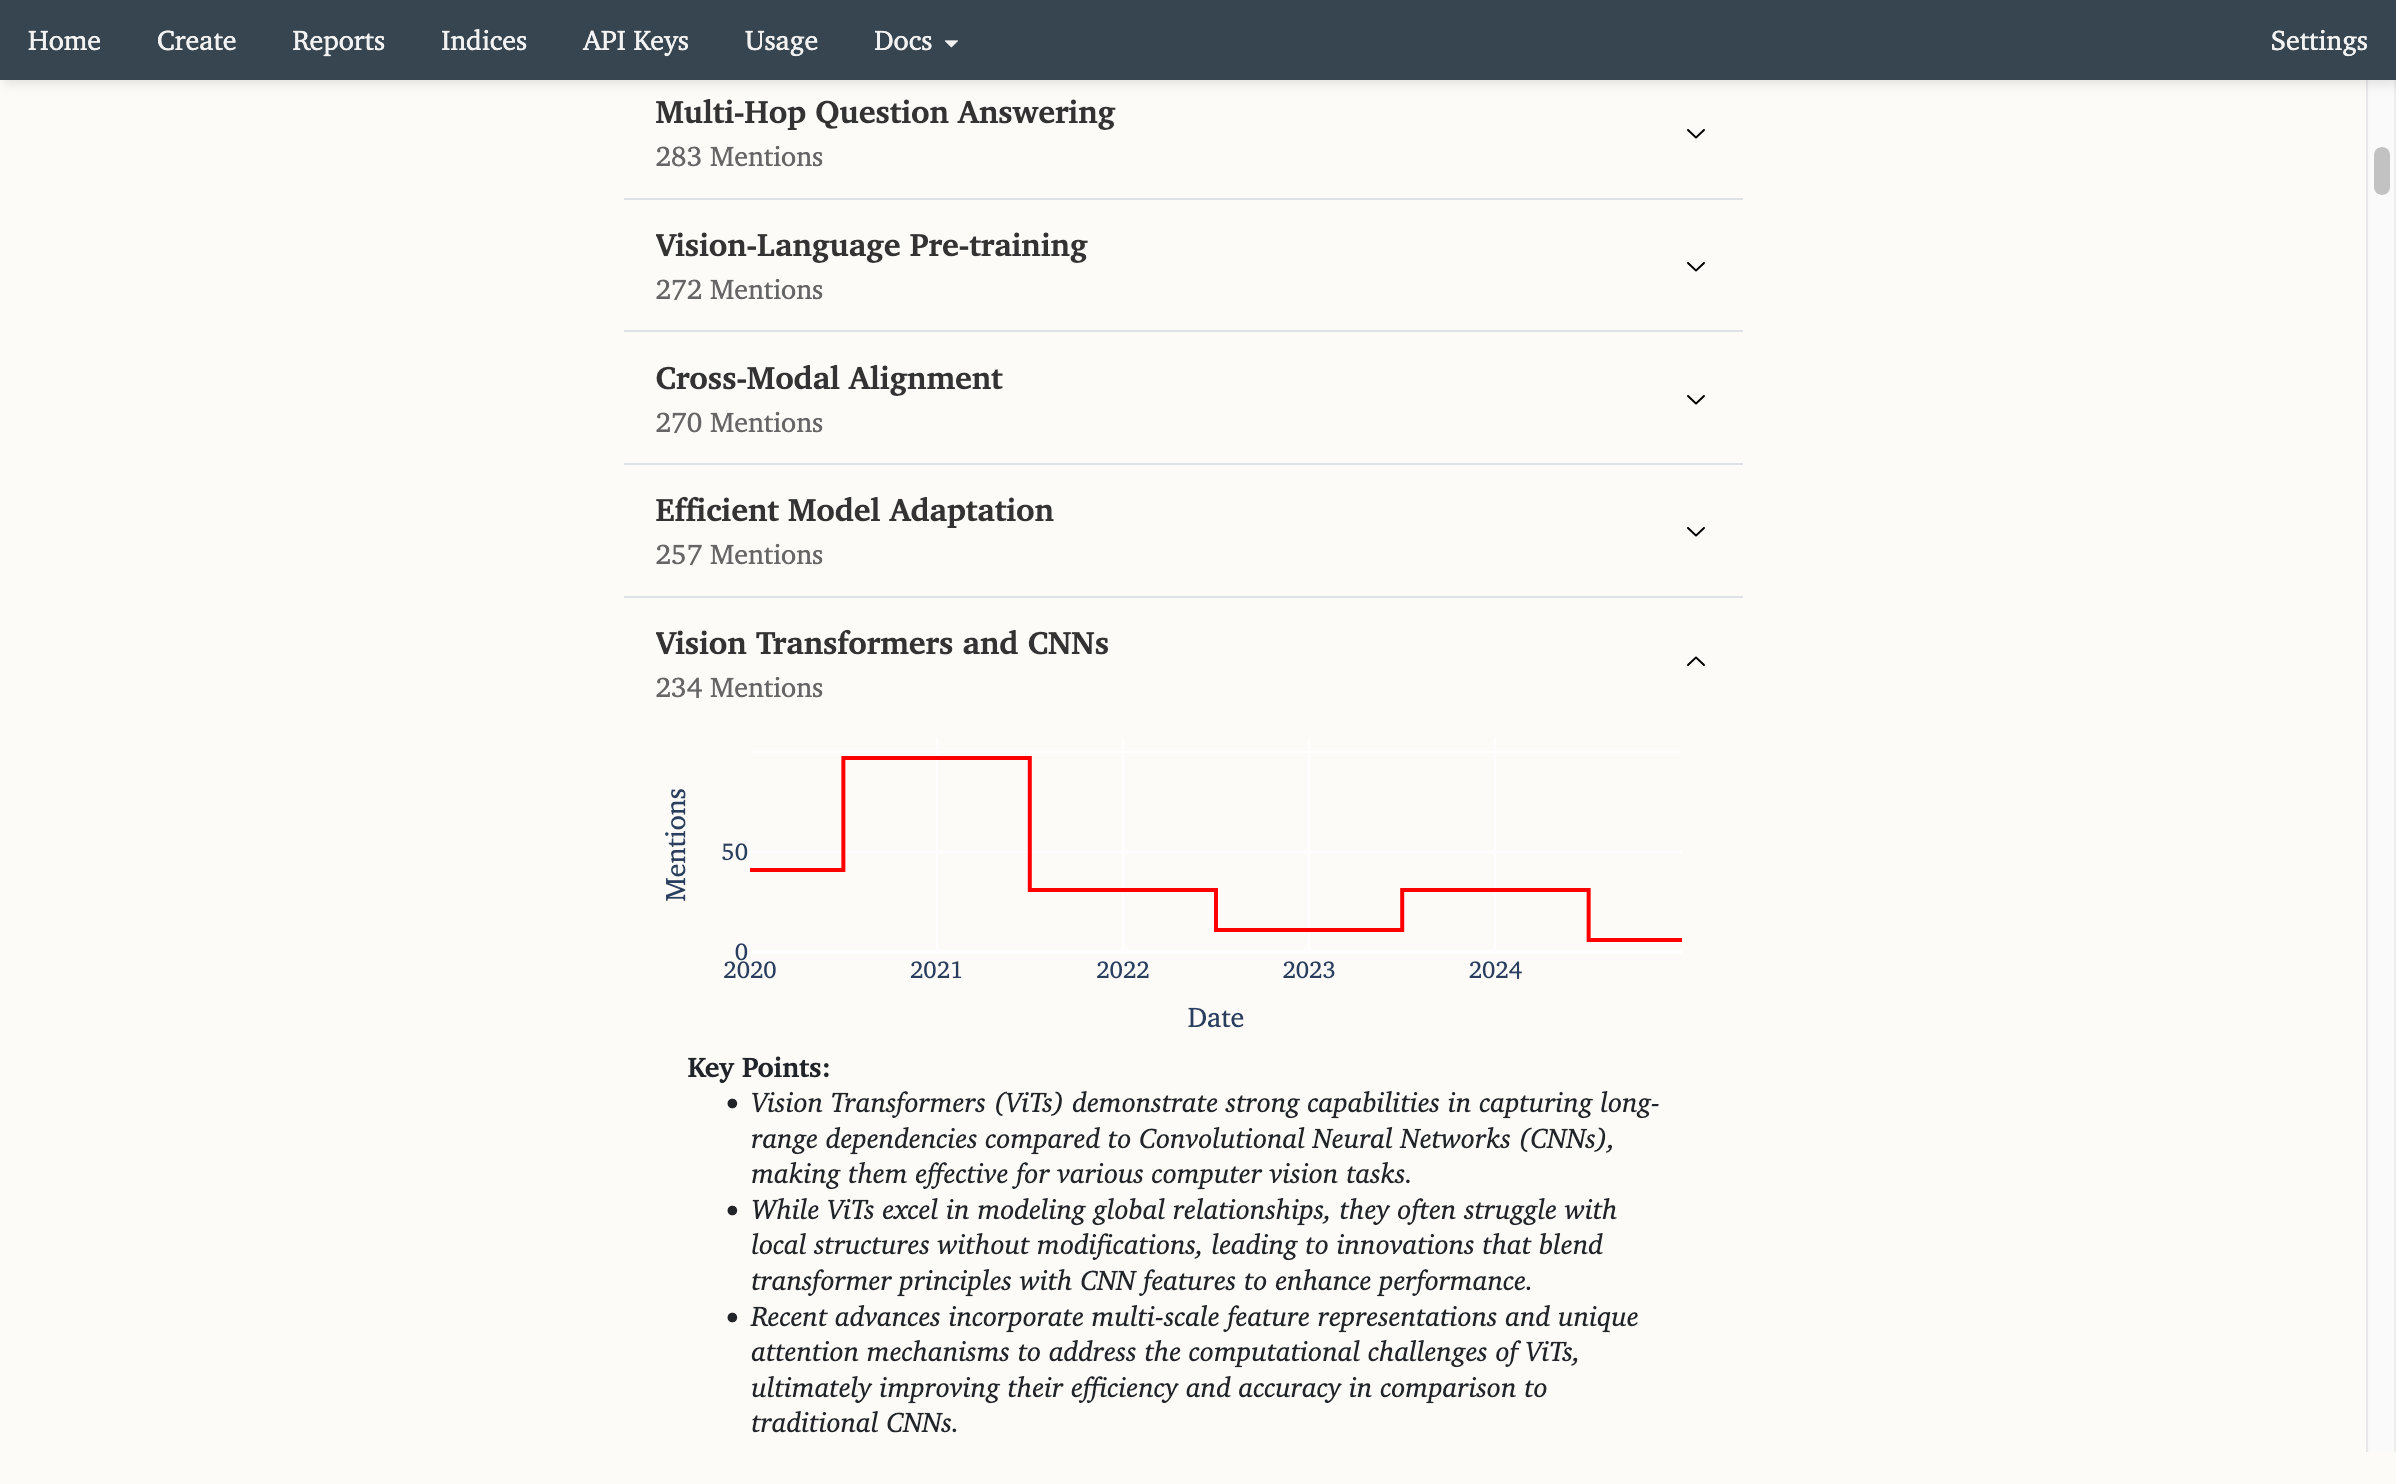Open the Docs dropdown menu

tap(913, 40)
